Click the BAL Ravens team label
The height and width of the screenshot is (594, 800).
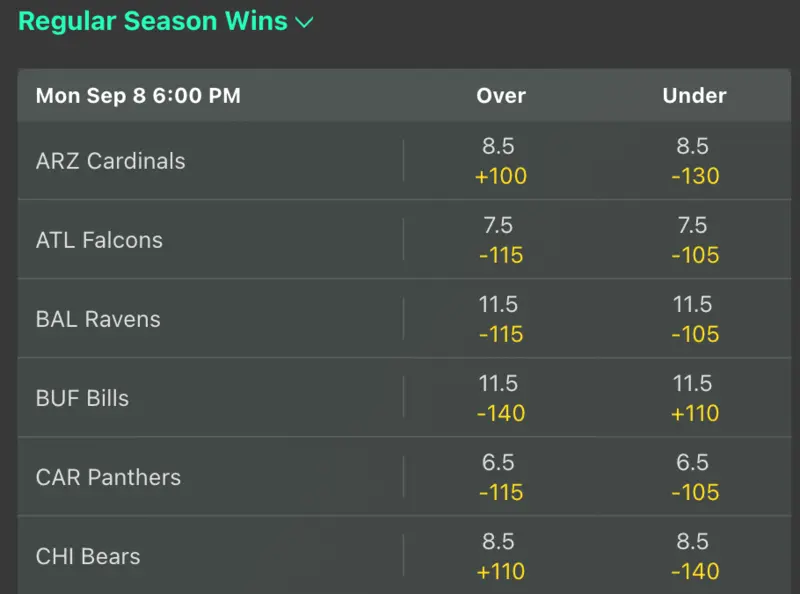98,319
